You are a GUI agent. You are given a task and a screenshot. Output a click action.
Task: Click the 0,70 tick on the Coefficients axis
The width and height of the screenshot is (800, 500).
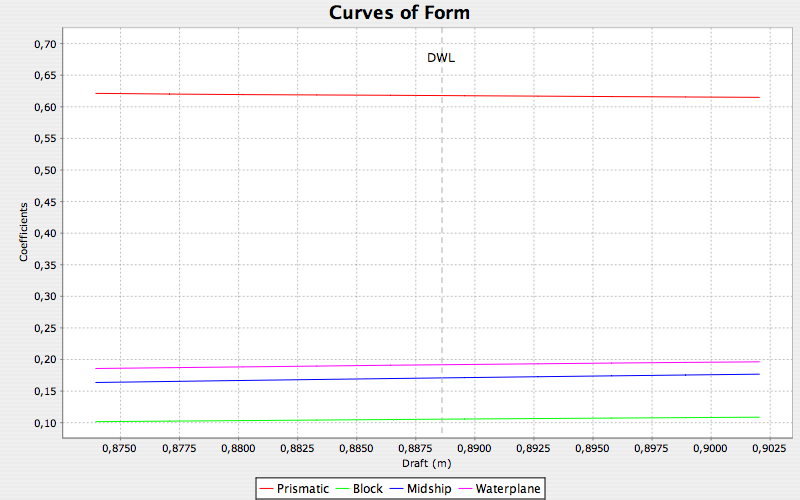[x=48, y=44]
